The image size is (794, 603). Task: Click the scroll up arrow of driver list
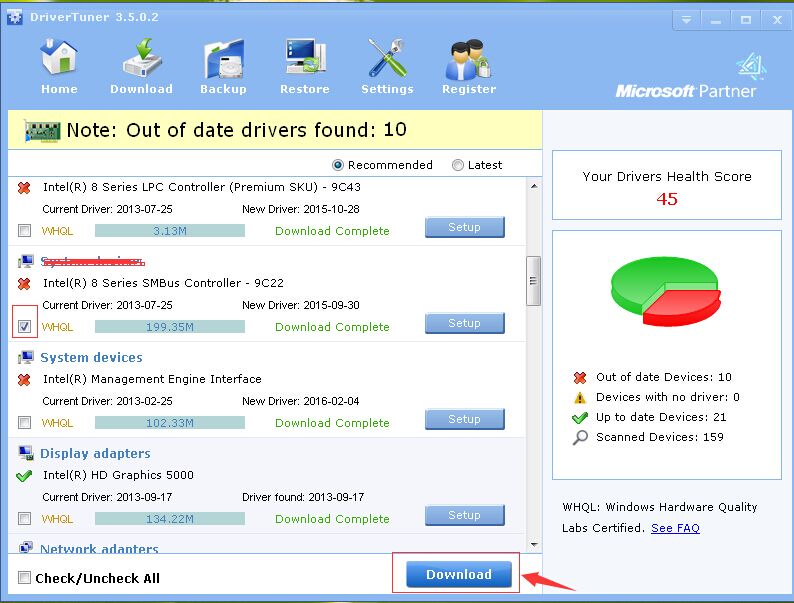pos(534,186)
